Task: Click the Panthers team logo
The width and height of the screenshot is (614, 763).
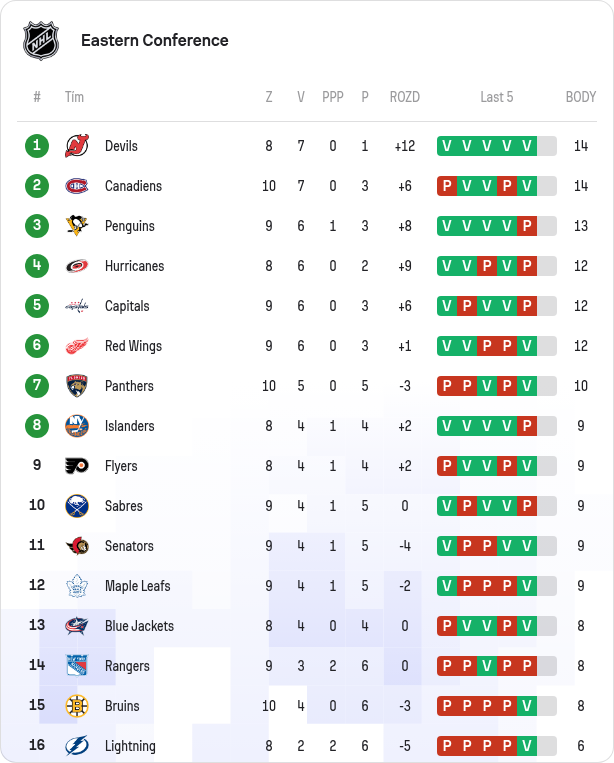Action: coord(77,386)
